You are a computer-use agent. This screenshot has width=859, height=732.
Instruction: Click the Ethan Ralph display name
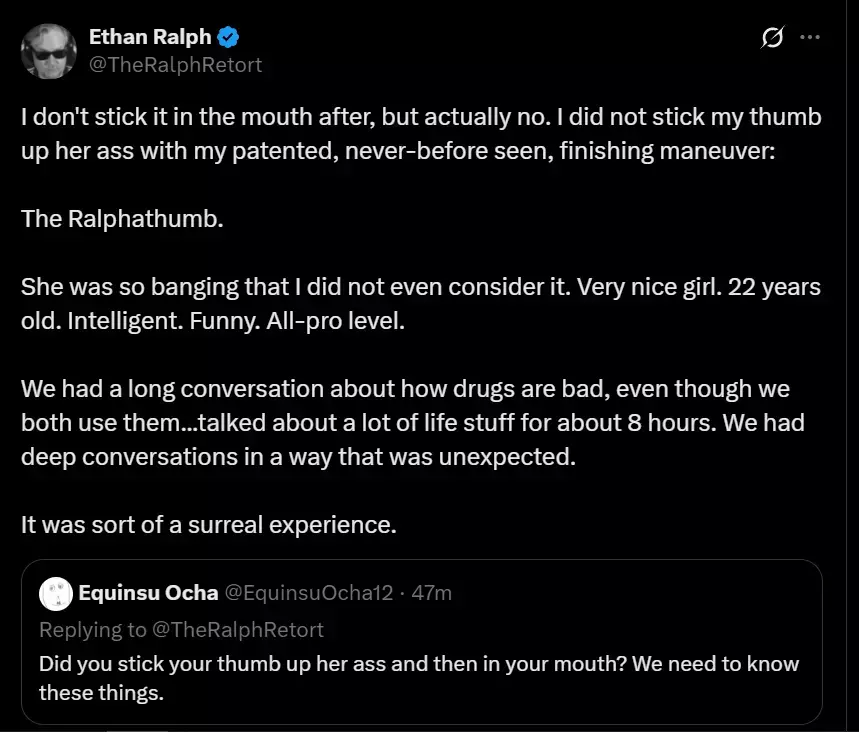(150, 37)
